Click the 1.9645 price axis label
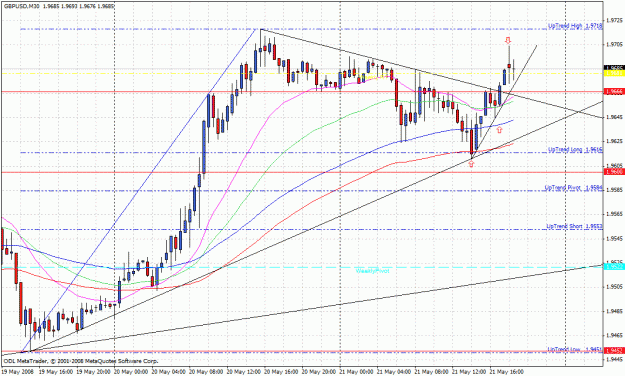 615,117
